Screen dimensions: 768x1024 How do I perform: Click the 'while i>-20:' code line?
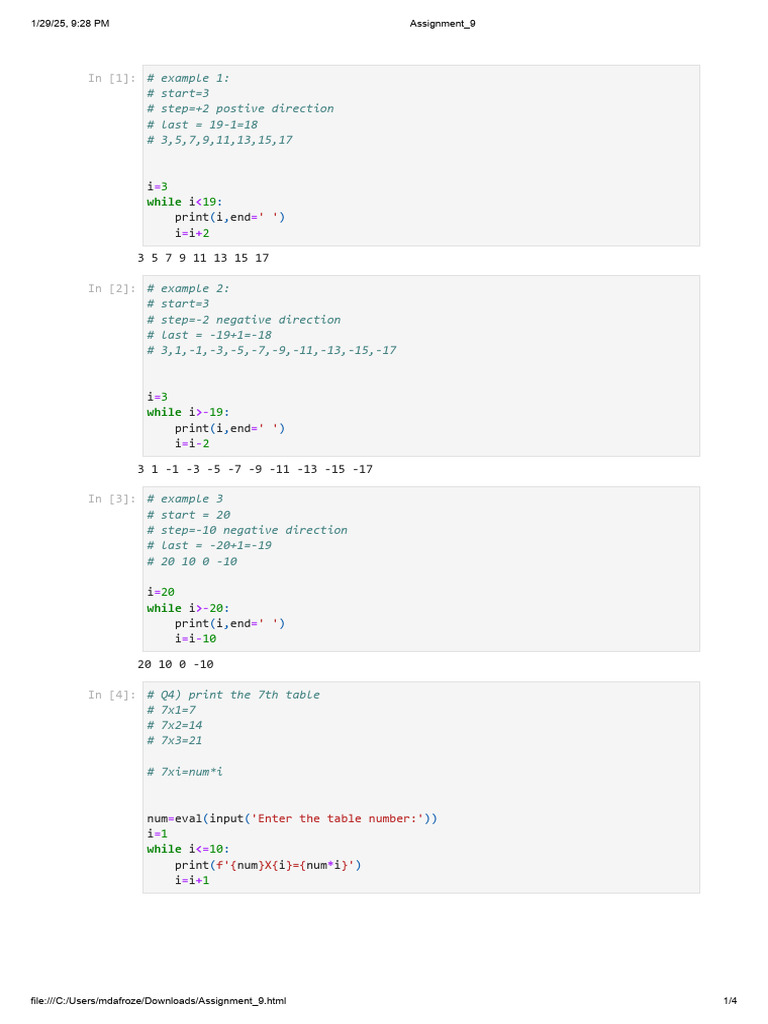188,608
